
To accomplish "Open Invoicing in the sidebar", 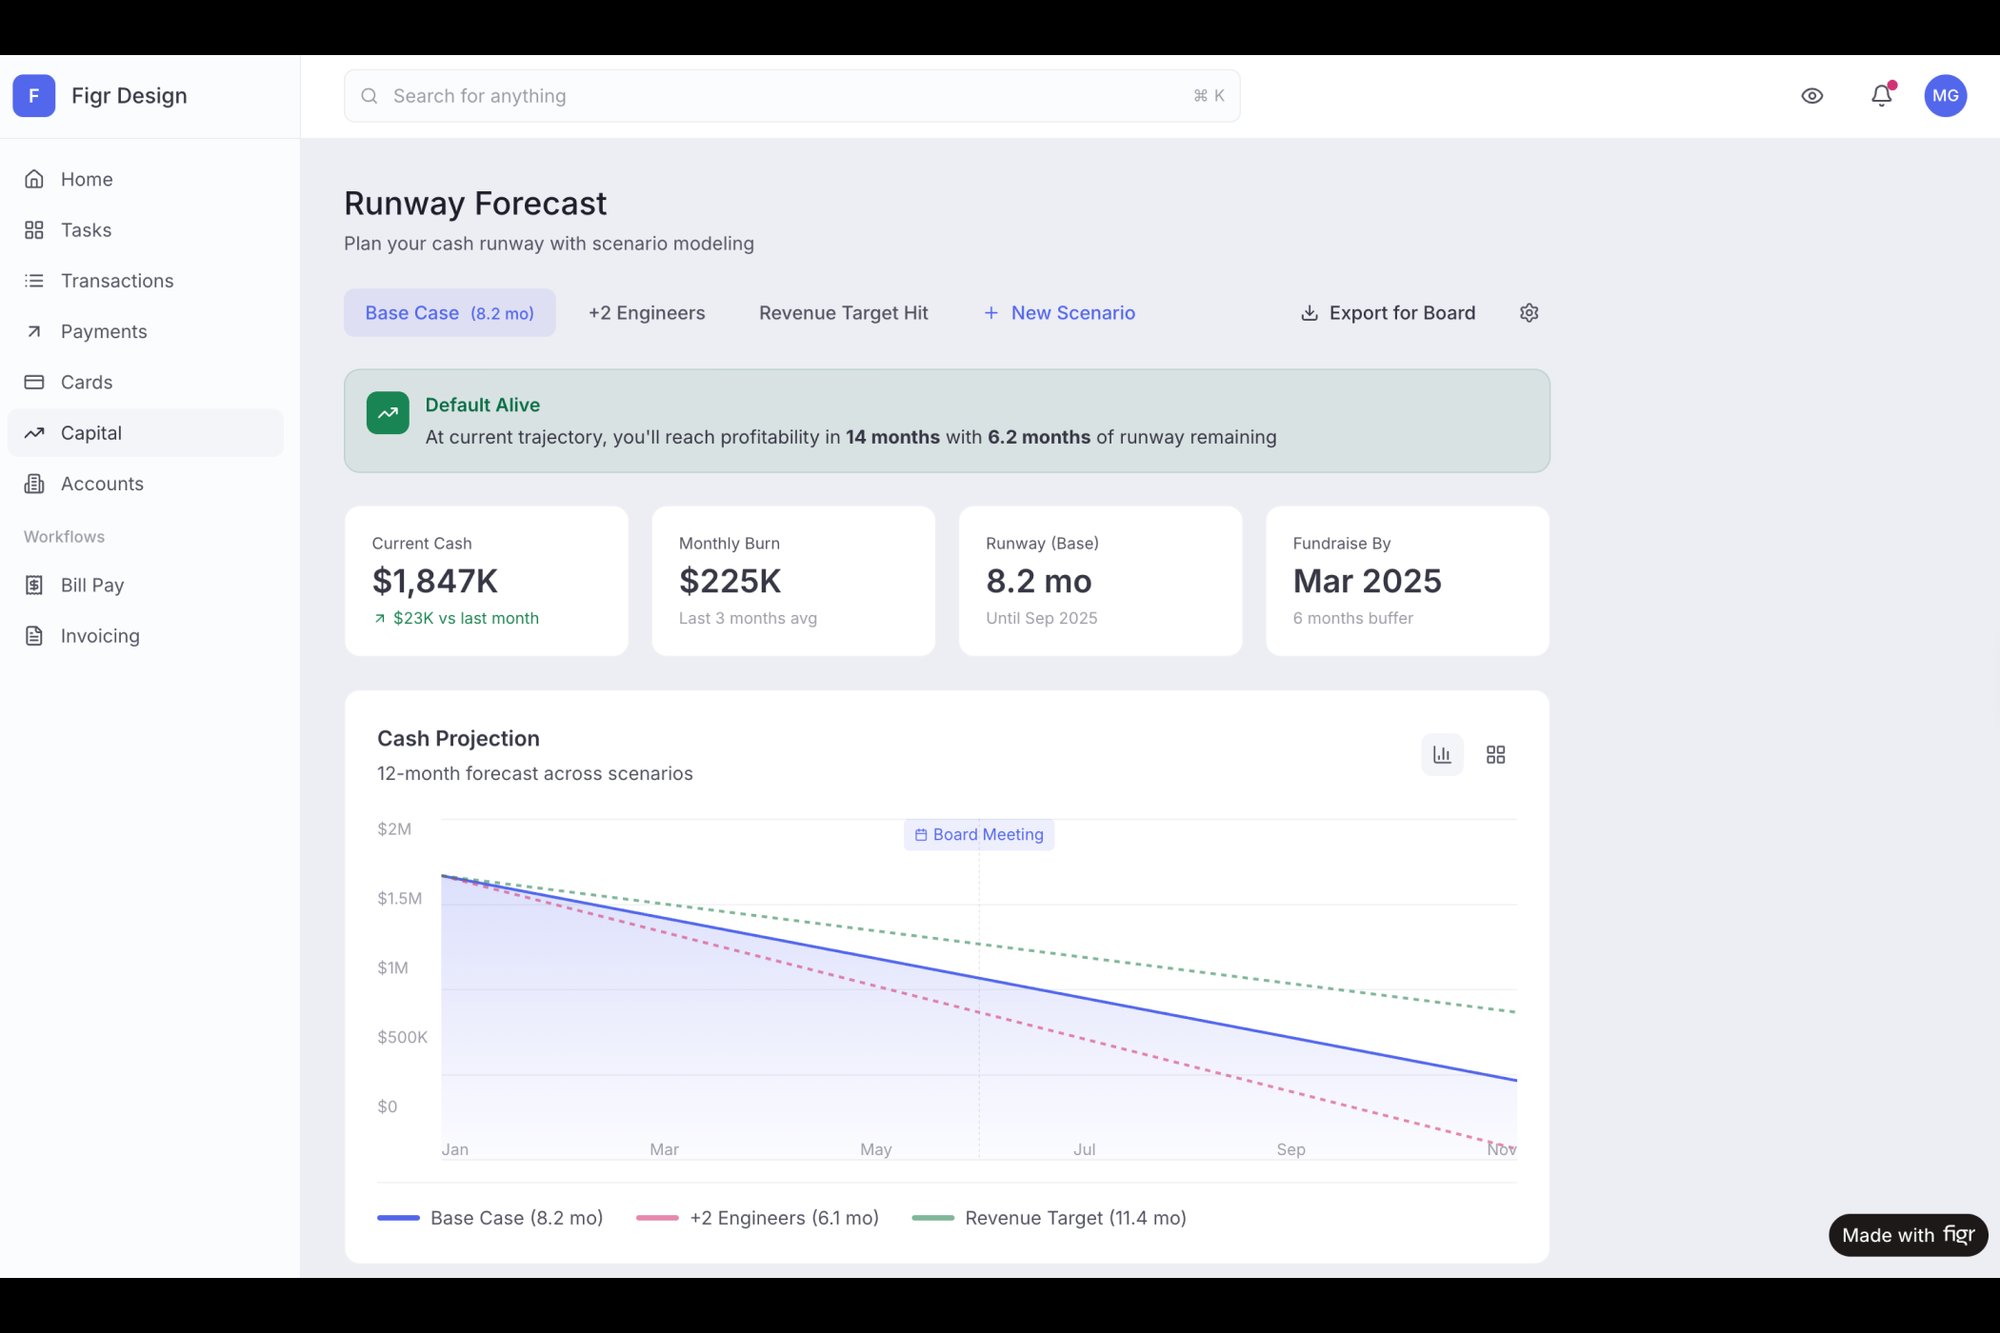I will coord(100,635).
